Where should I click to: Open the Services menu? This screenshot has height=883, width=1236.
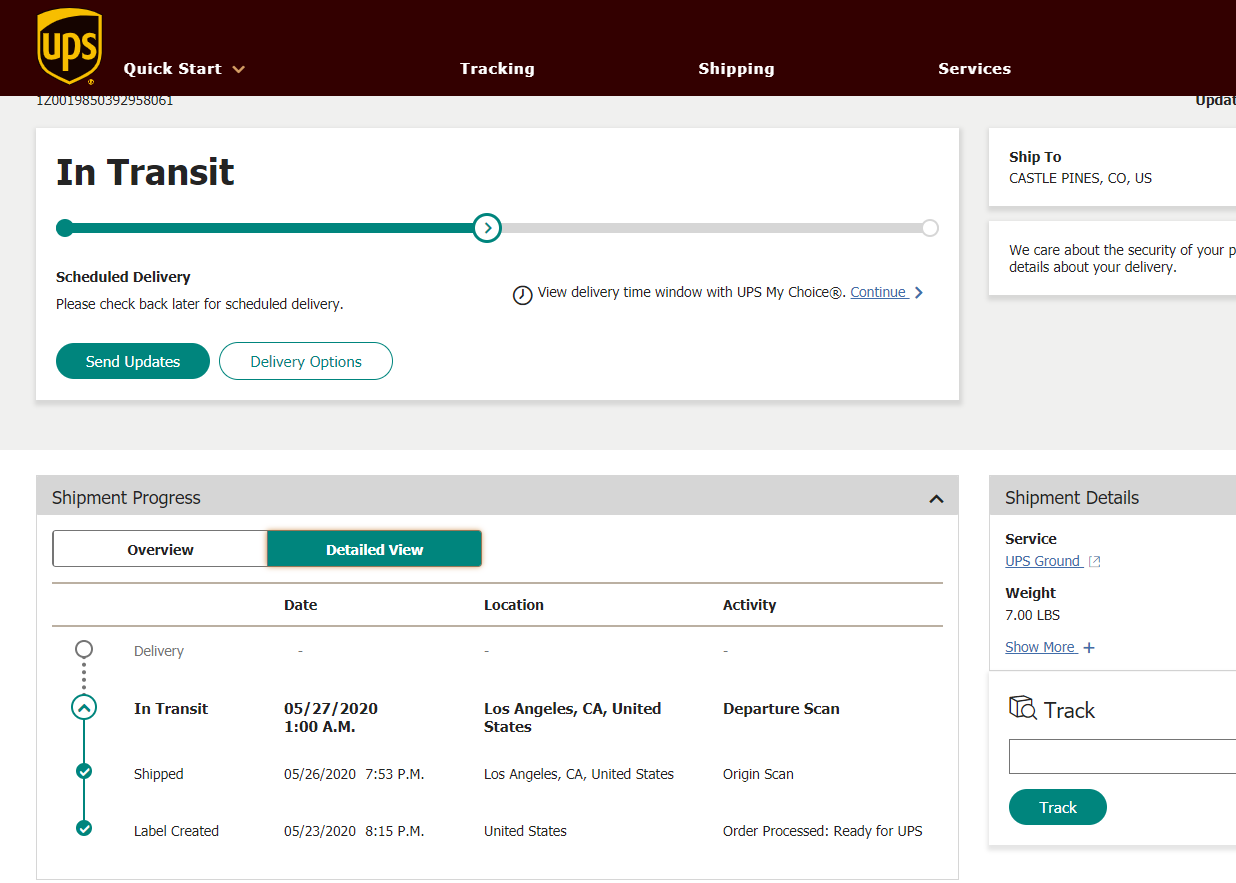tap(974, 69)
